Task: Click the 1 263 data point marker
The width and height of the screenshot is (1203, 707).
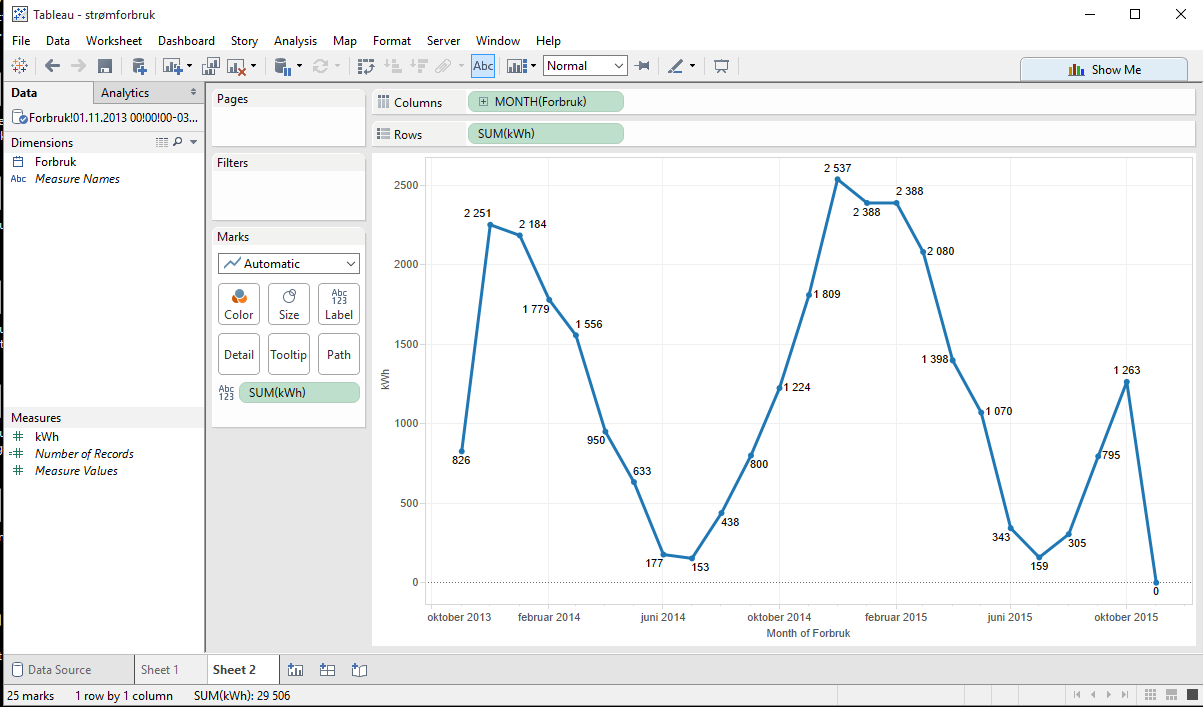Action: coord(1127,381)
